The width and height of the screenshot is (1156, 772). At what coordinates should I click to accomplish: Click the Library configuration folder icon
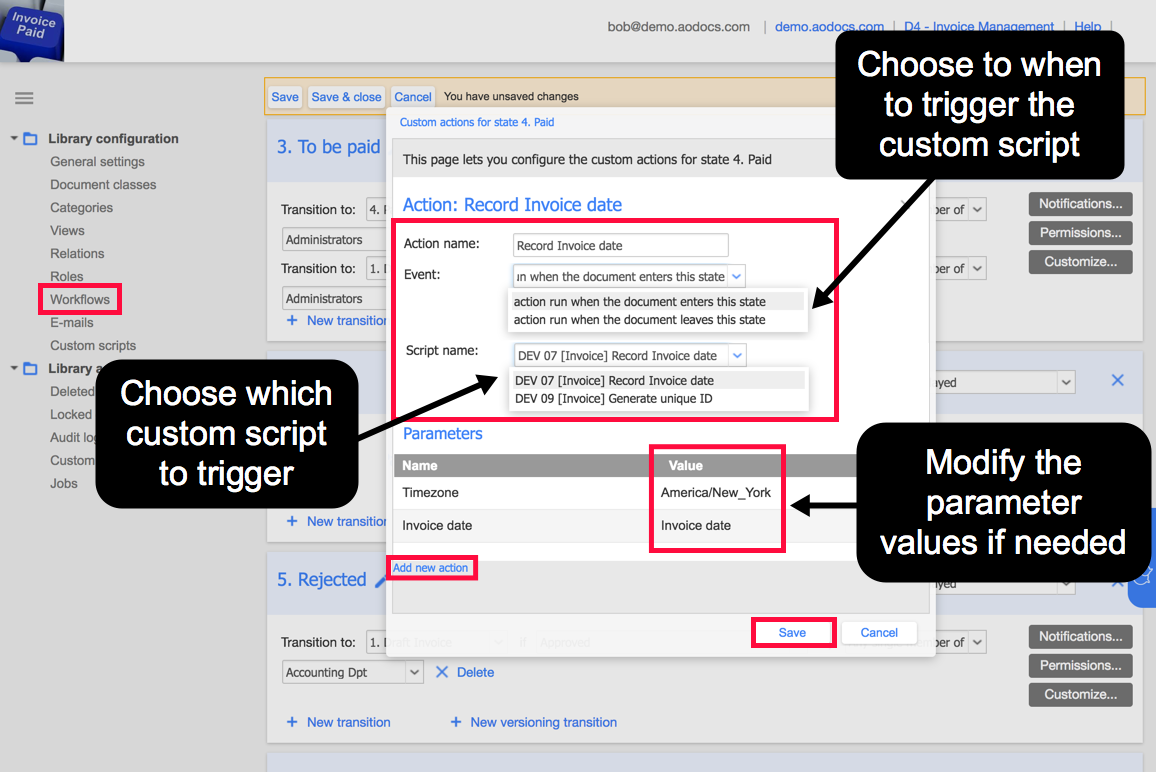click(30, 139)
